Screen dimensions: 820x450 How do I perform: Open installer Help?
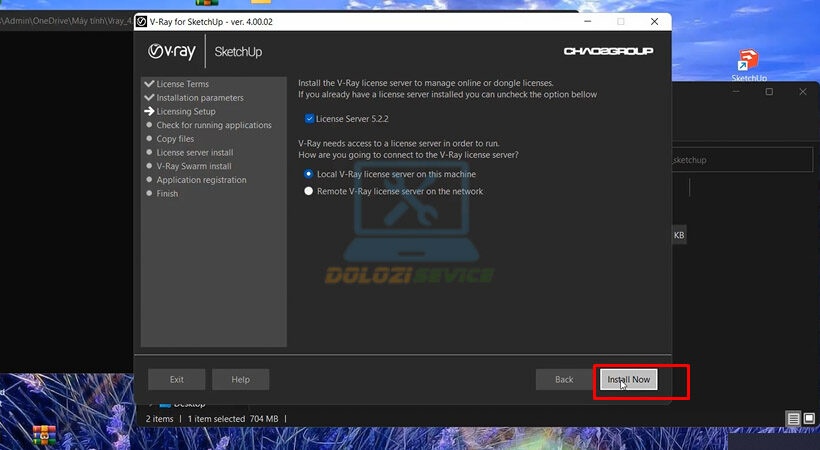tap(240, 380)
